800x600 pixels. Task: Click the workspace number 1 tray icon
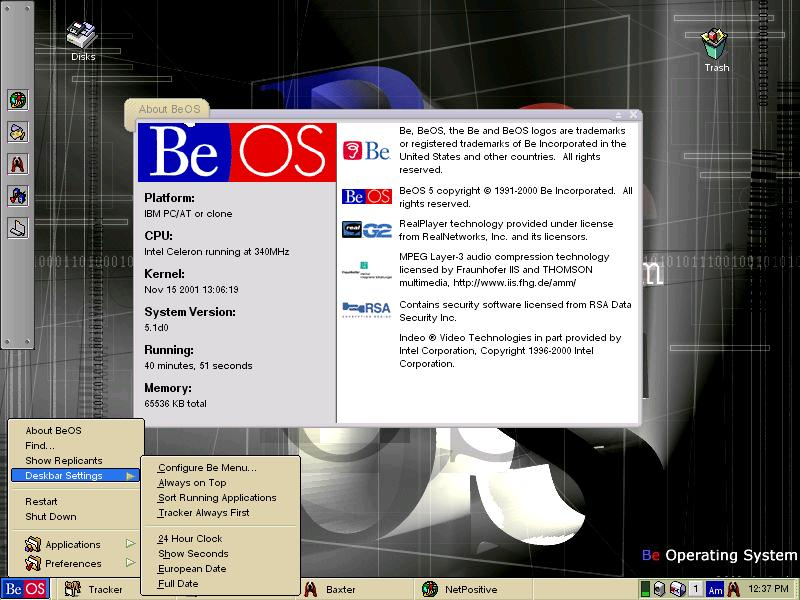[x=695, y=589]
